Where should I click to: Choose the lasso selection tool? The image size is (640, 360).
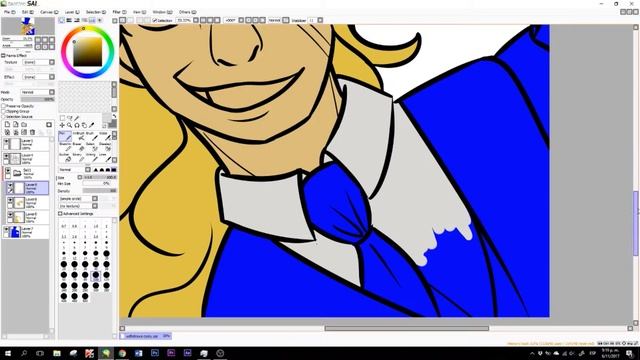click(70, 118)
